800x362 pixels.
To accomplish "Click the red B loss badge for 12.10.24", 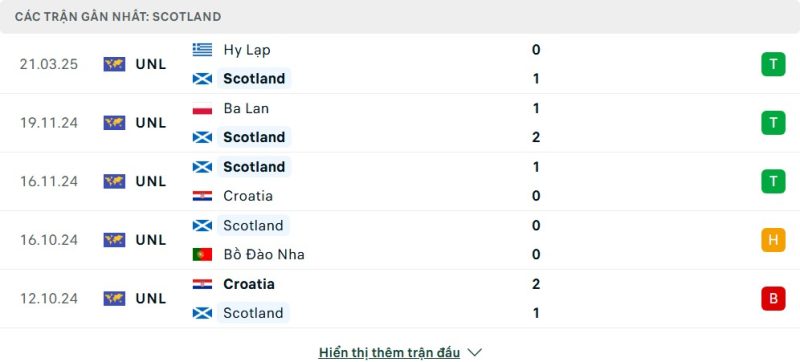I will 773,298.
